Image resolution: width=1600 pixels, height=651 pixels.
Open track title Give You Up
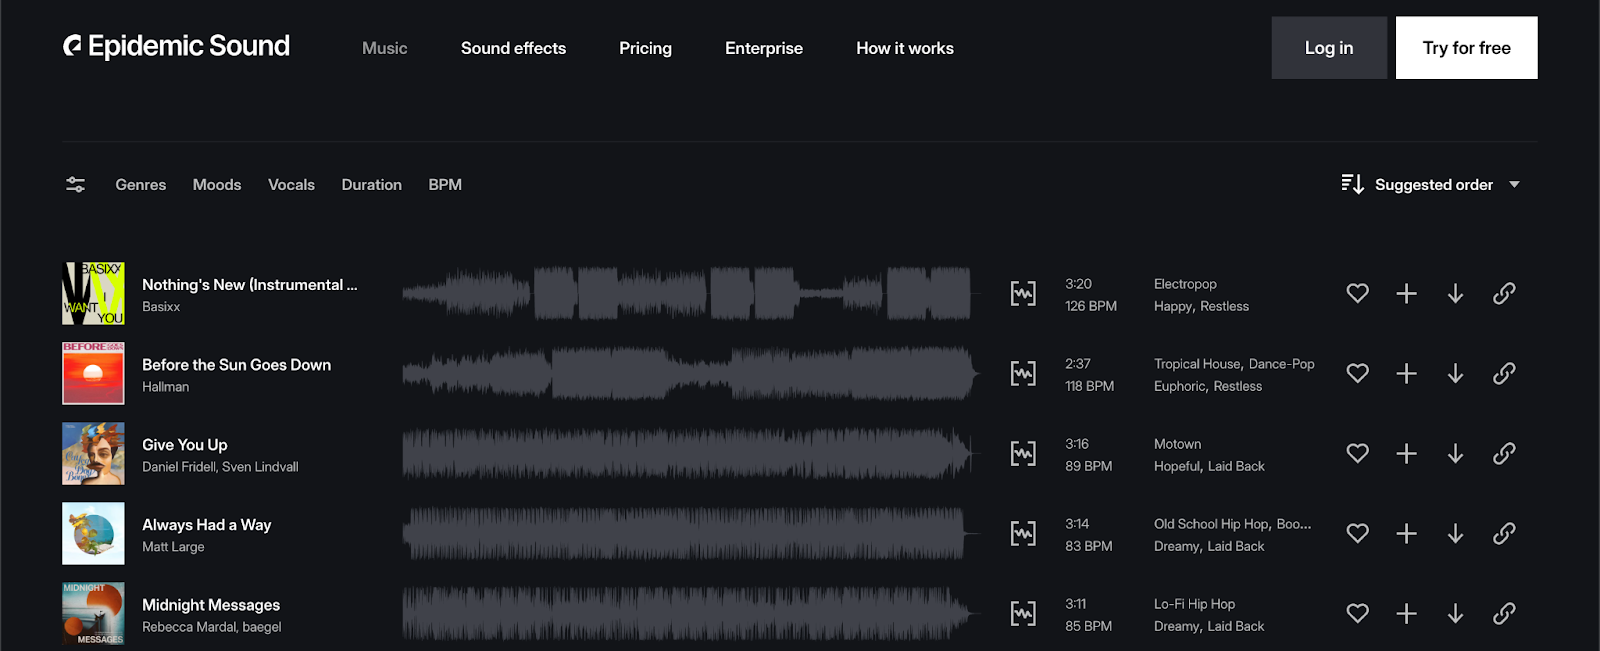(x=185, y=445)
